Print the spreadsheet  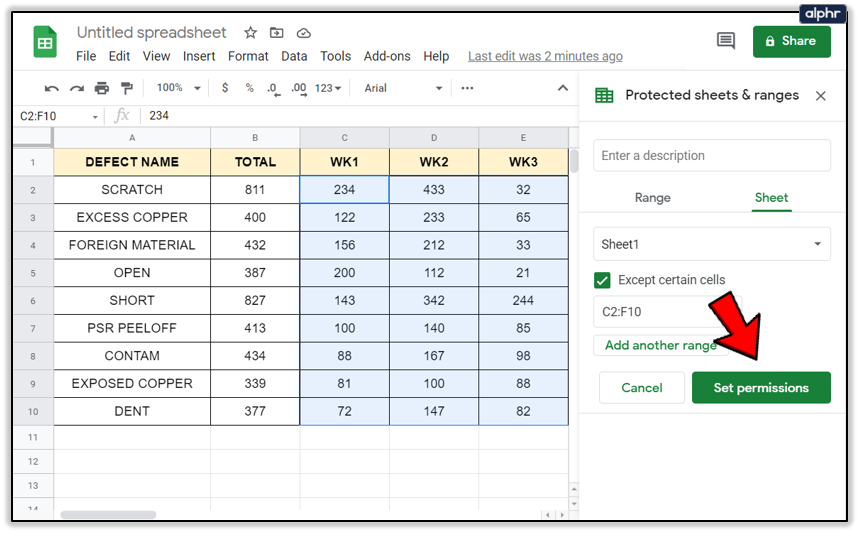[102, 88]
